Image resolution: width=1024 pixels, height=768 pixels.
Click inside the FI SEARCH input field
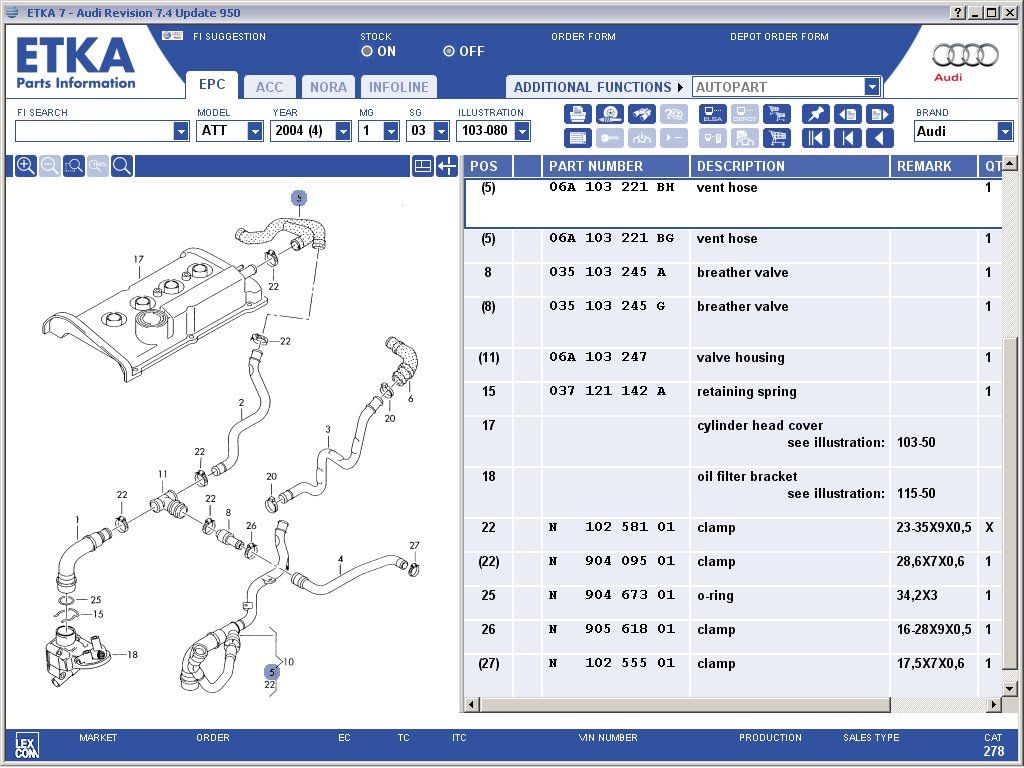tap(95, 131)
